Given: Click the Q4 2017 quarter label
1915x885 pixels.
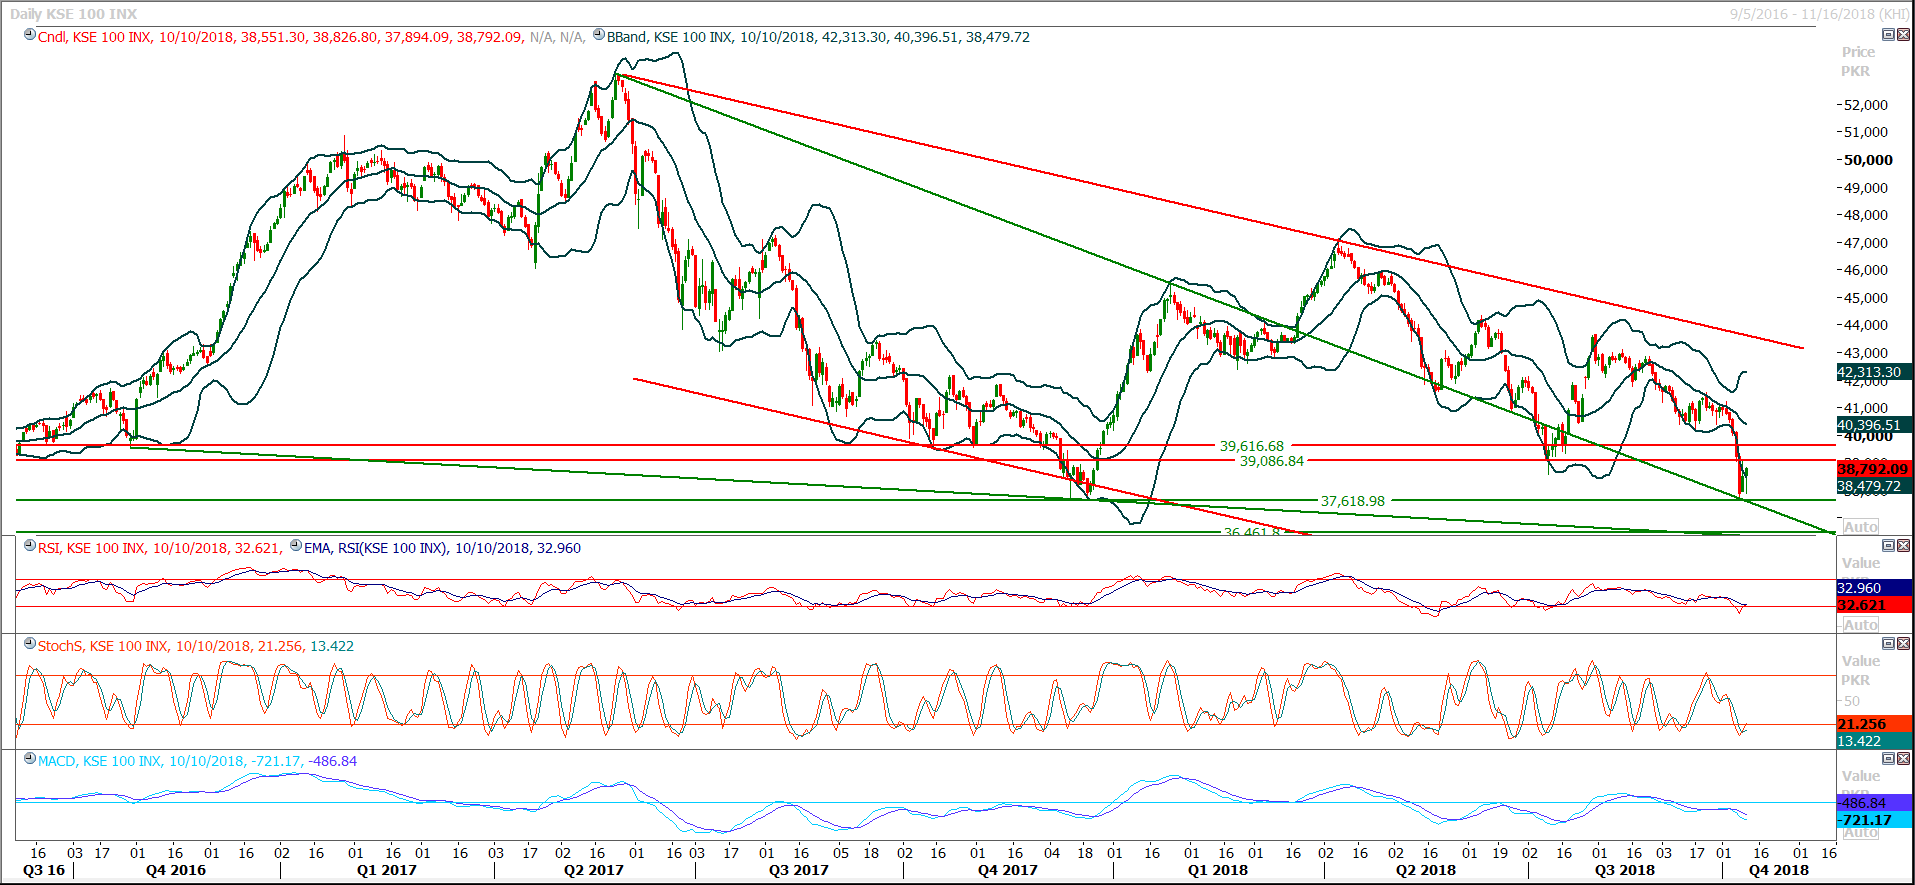Looking at the screenshot, I should click(x=1007, y=870).
